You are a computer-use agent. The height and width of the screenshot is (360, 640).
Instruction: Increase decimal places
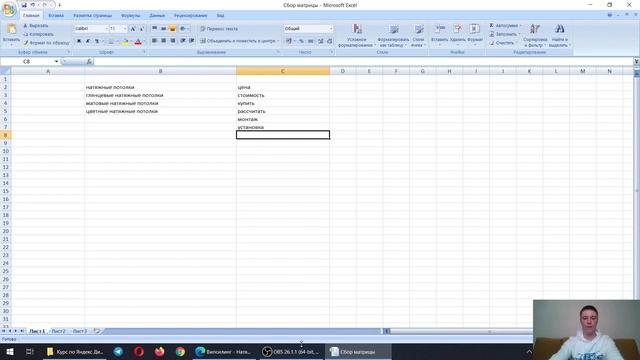point(320,41)
